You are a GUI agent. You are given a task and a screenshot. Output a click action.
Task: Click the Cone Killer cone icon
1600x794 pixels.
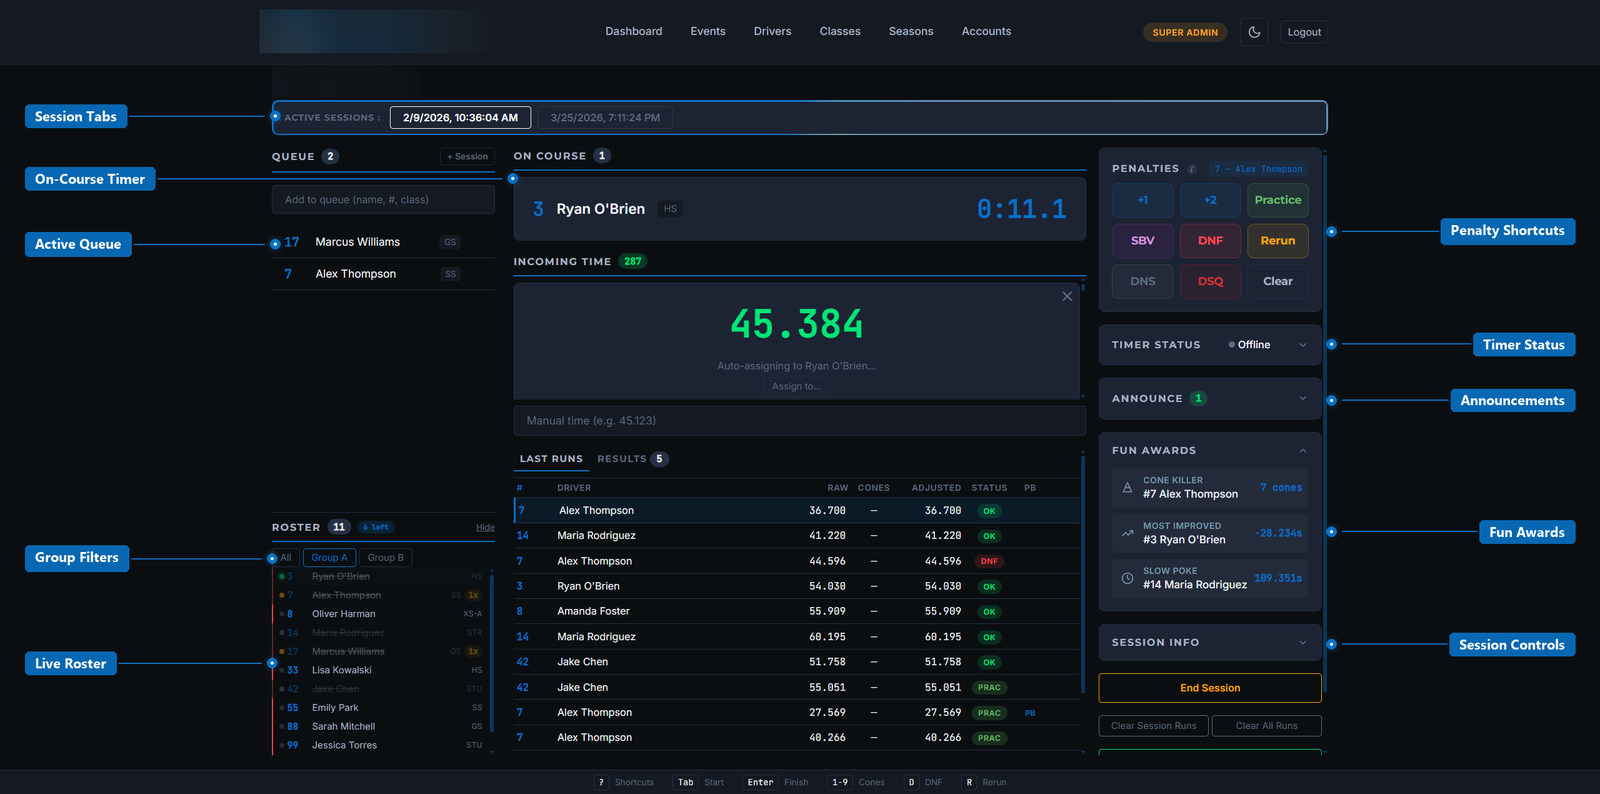point(1127,488)
